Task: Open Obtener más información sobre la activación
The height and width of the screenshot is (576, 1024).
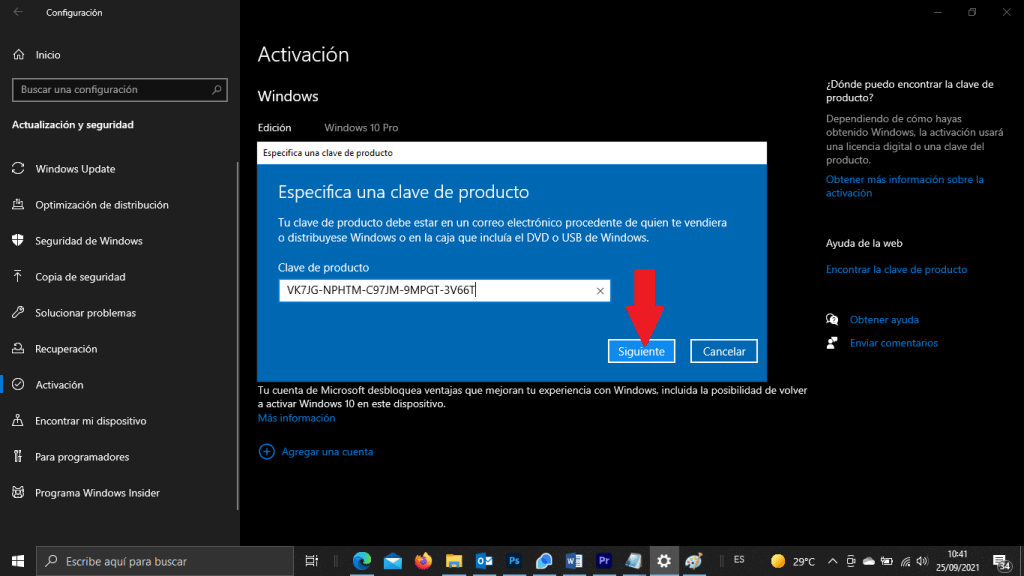Action: 904,186
